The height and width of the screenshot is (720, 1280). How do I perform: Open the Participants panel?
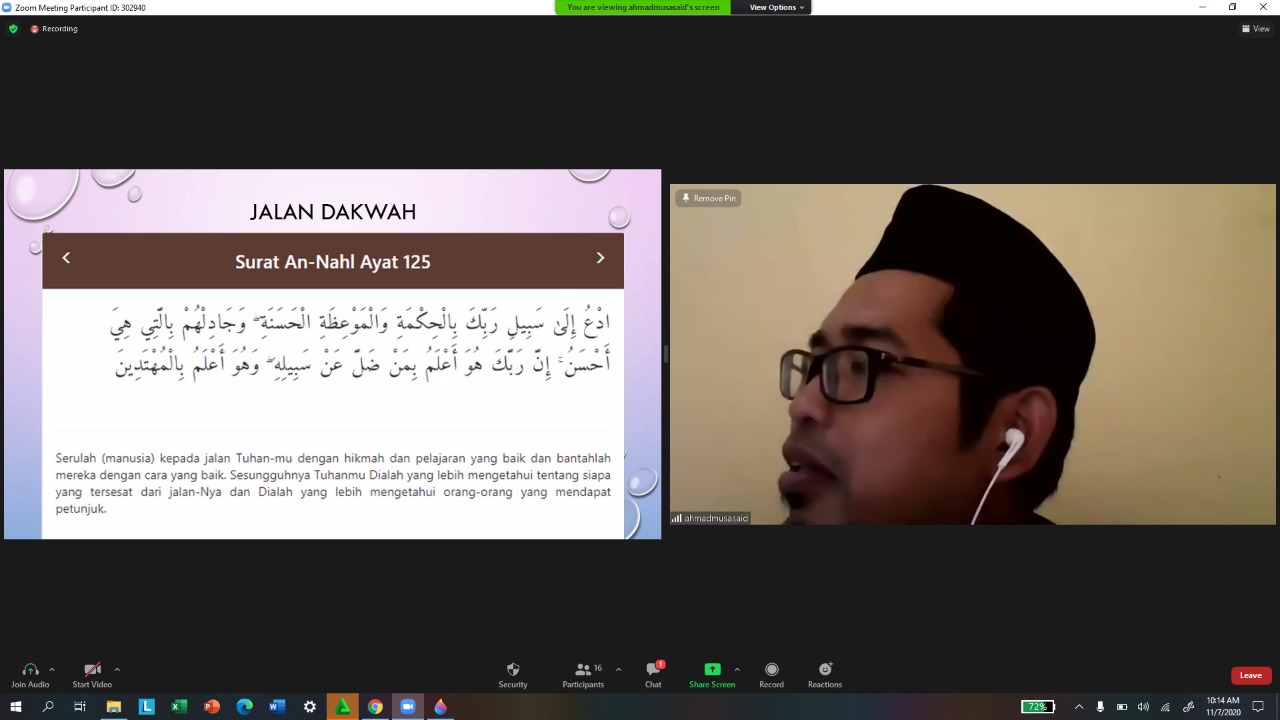tap(583, 671)
